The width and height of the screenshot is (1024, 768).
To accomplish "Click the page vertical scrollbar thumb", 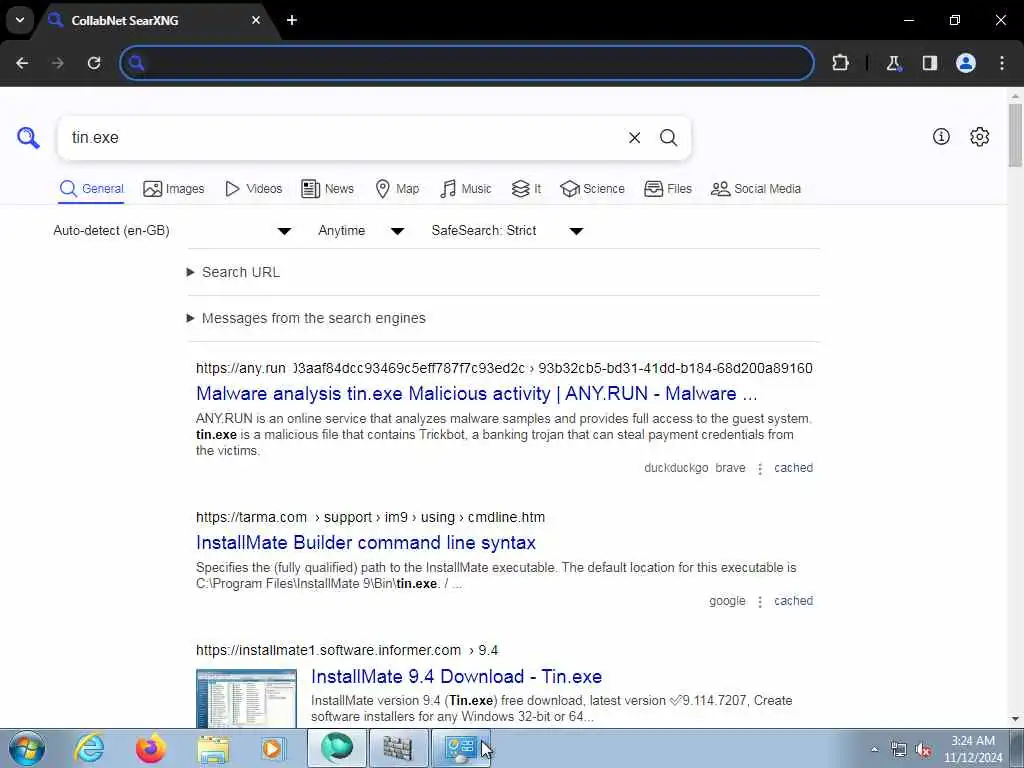I will coord(1015,135).
